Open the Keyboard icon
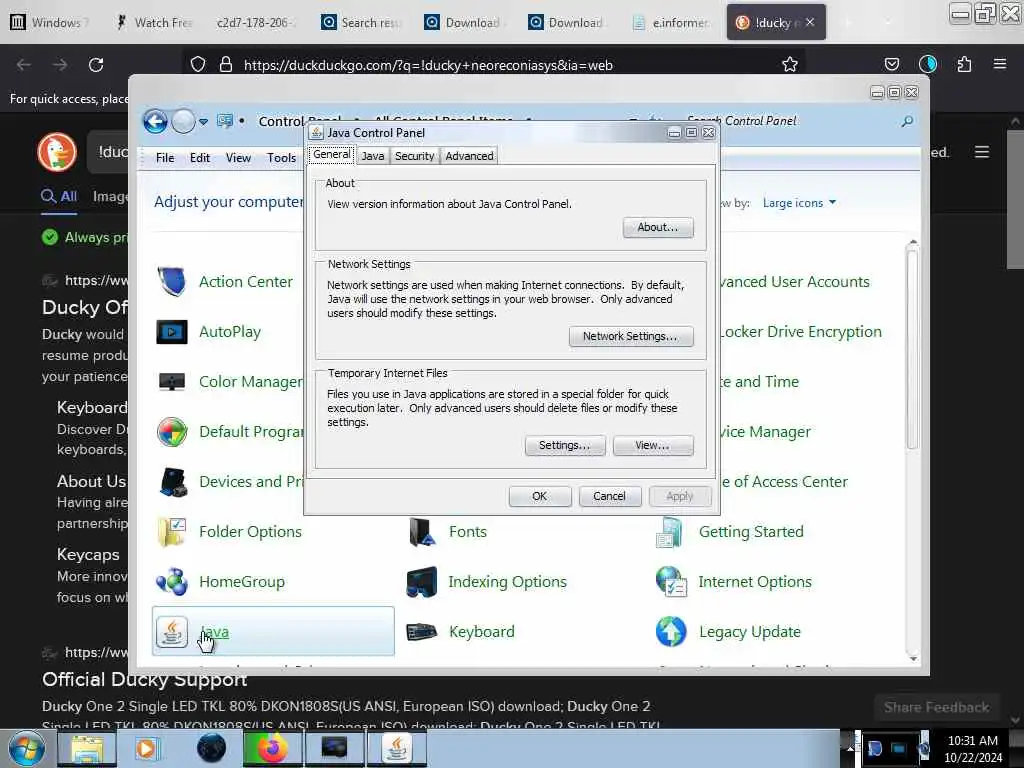Image resolution: width=1024 pixels, height=768 pixels. (421, 632)
